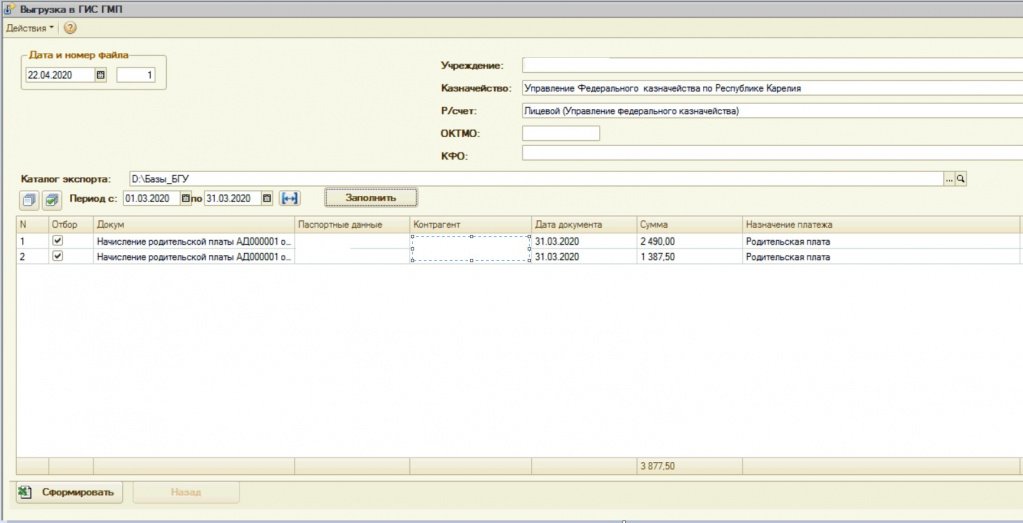Check all rows with green-check icon
This screenshot has width=1023, height=523.
click(x=52, y=199)
